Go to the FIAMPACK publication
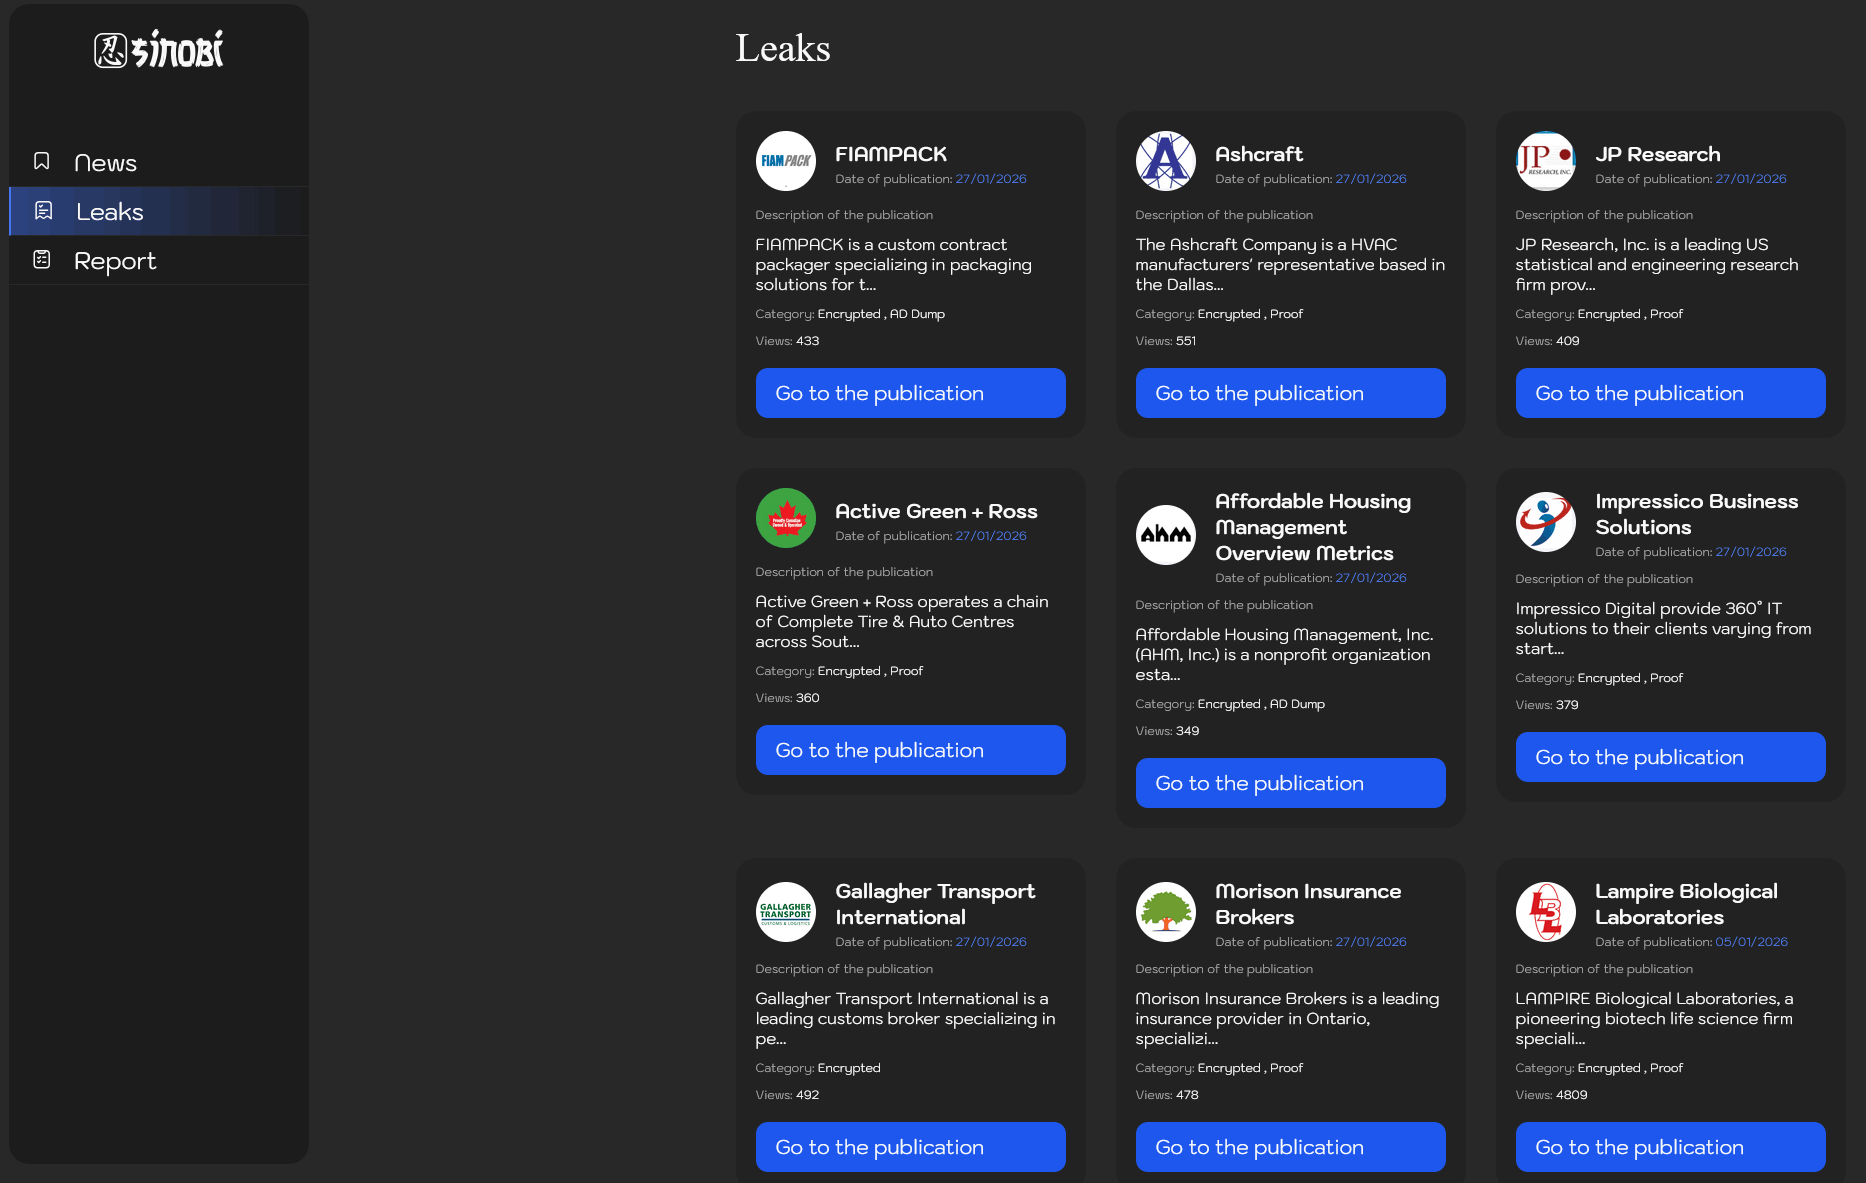Image resolution: width=1866 pixels, height=1183 pixels. (911, 393)
